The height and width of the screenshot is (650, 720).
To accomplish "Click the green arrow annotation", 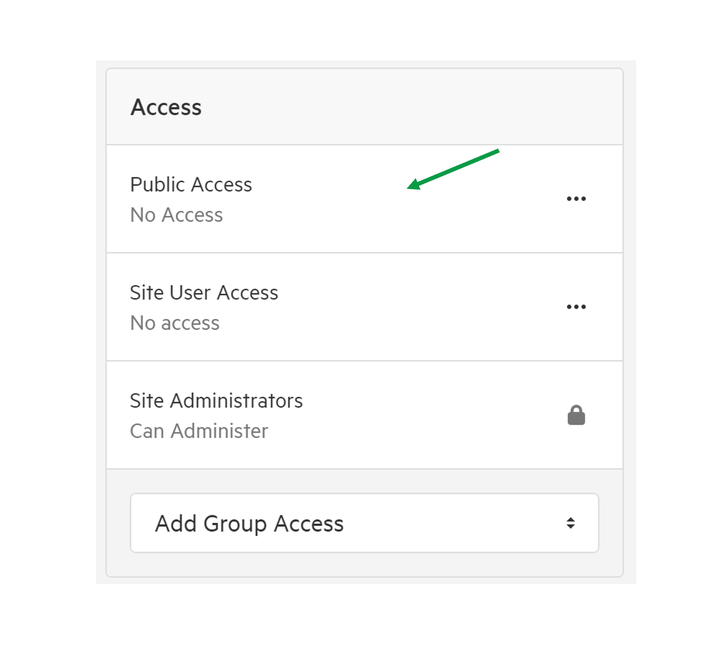I will pyautogui.click(x=453, y=169).
